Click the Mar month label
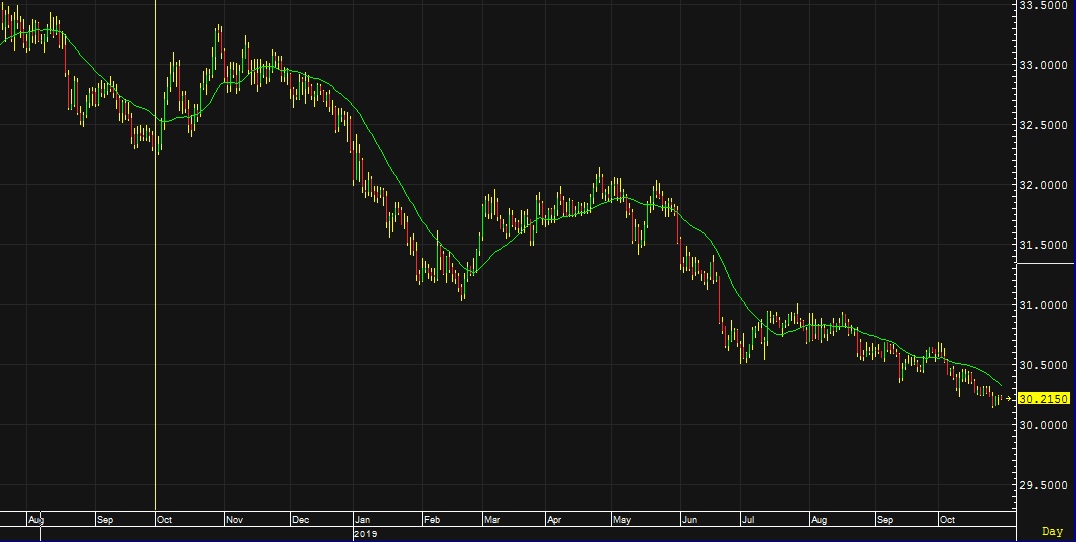The height and width of the screenshot is (542, 1076). pos(491,520)
